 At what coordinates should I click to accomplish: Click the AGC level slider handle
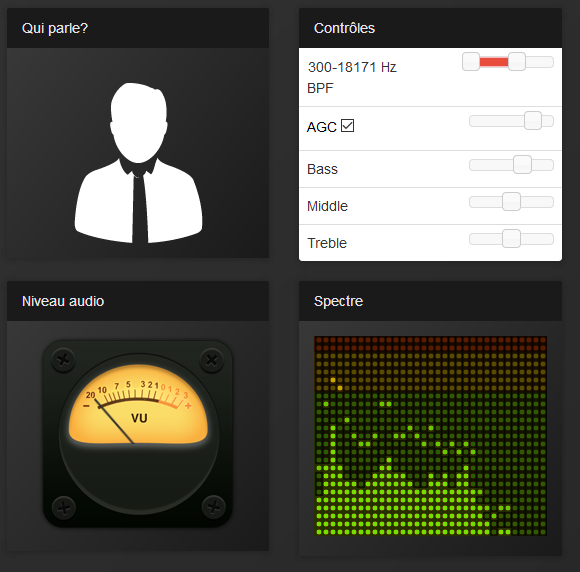click(x=533, y=121)
